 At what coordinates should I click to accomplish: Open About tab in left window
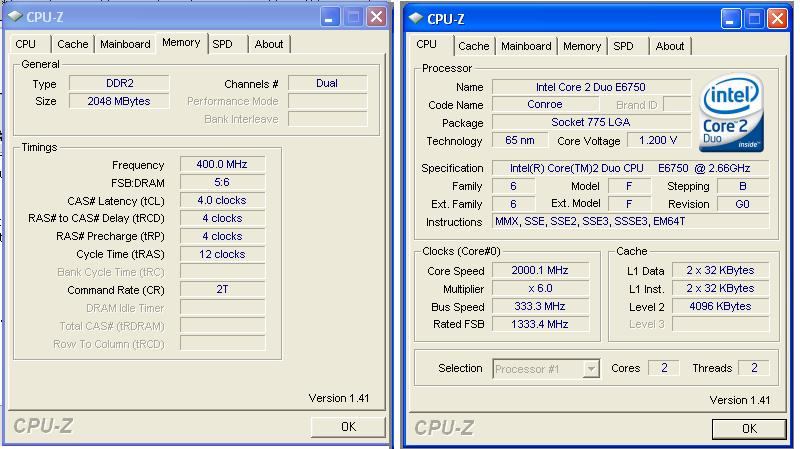269,44
